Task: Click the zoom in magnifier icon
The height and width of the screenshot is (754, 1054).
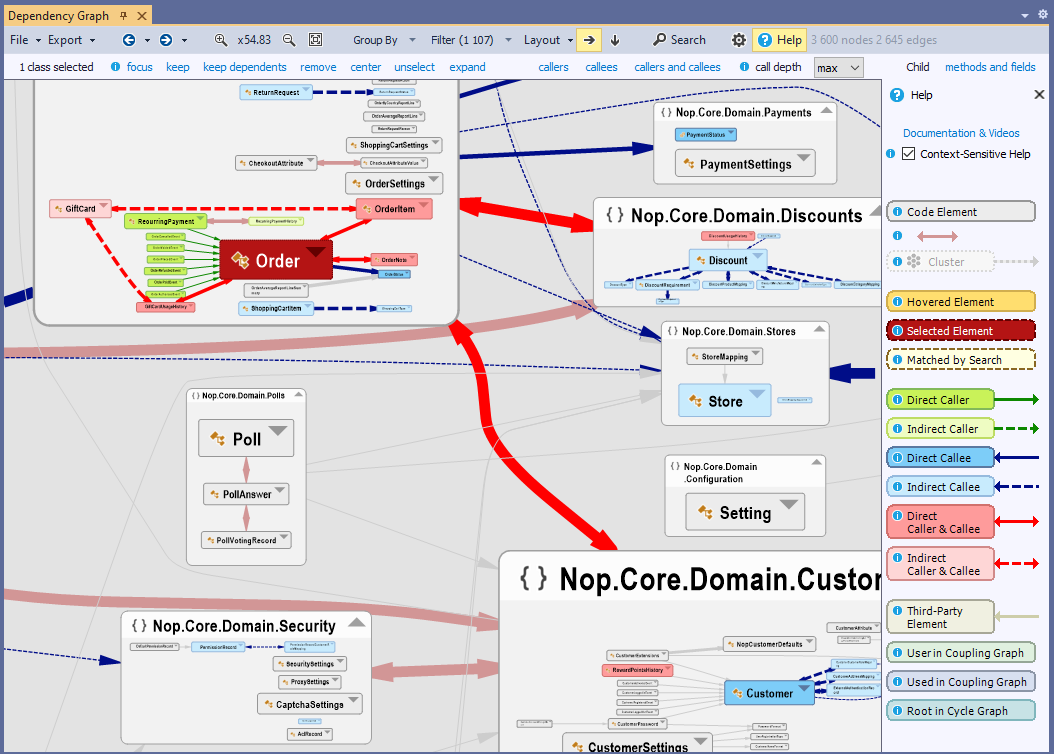Action: (220, 40)
